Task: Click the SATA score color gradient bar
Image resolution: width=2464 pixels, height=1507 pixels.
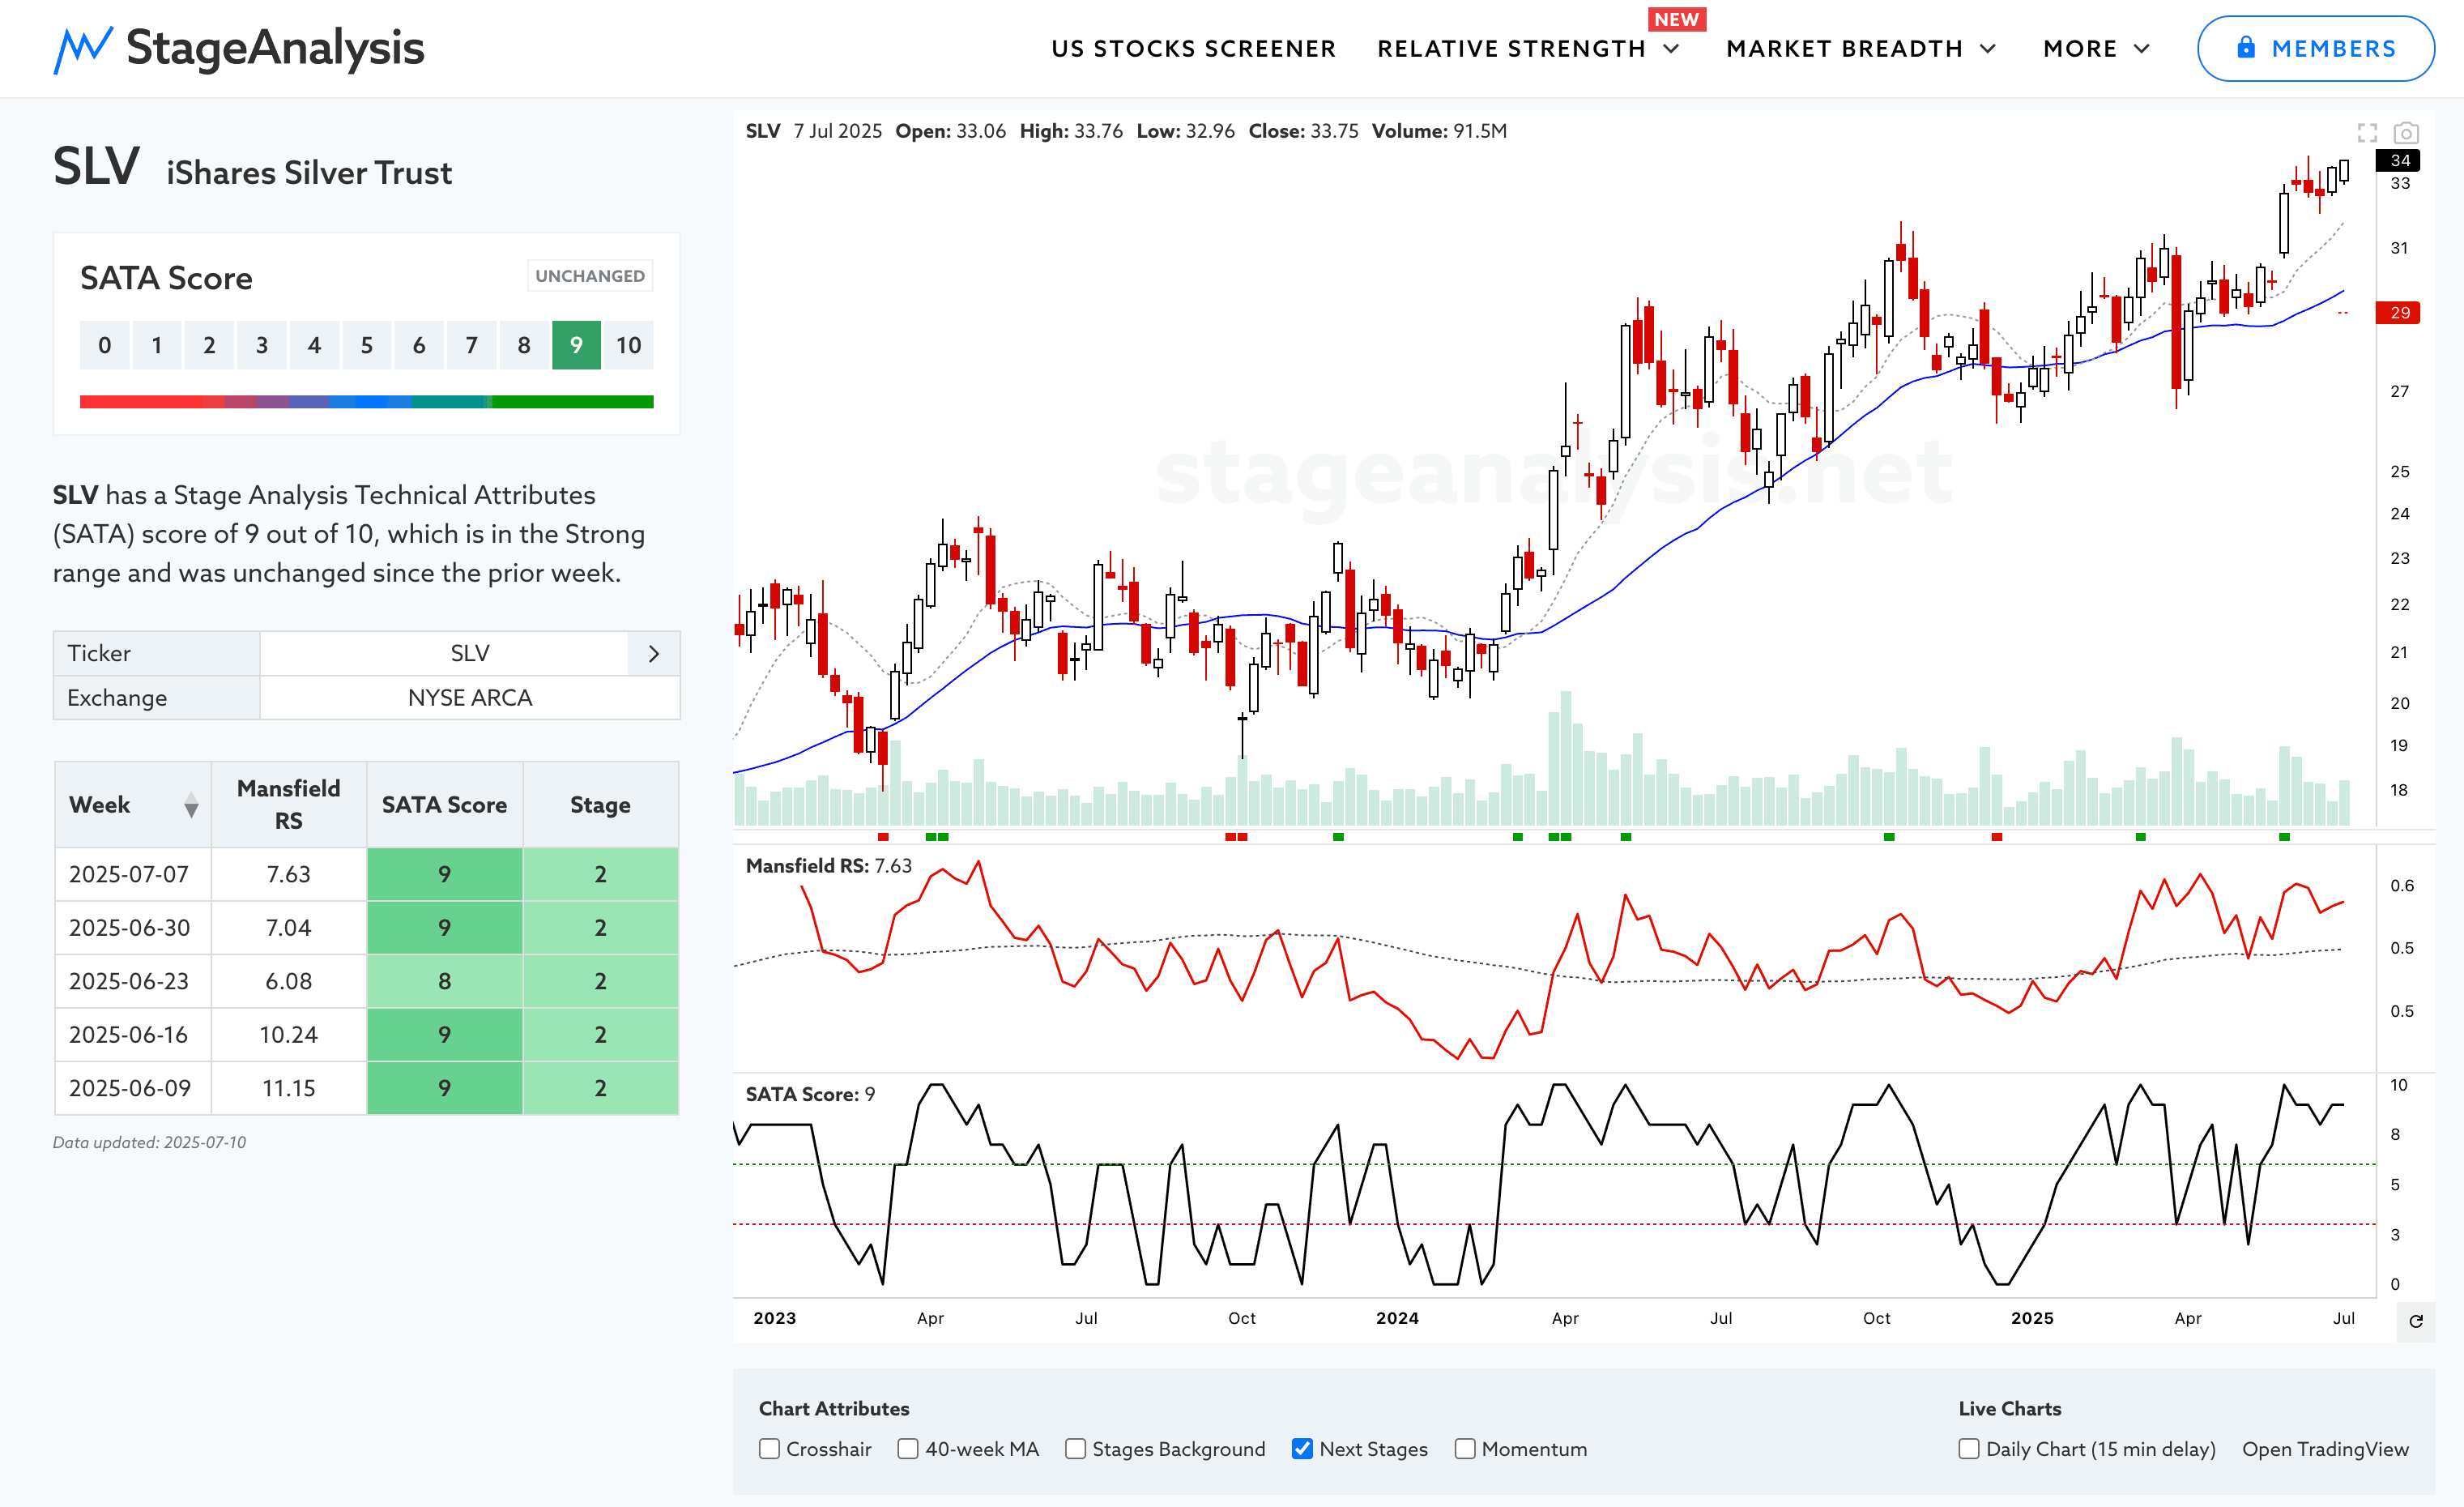Action: [x=366, y=402]
